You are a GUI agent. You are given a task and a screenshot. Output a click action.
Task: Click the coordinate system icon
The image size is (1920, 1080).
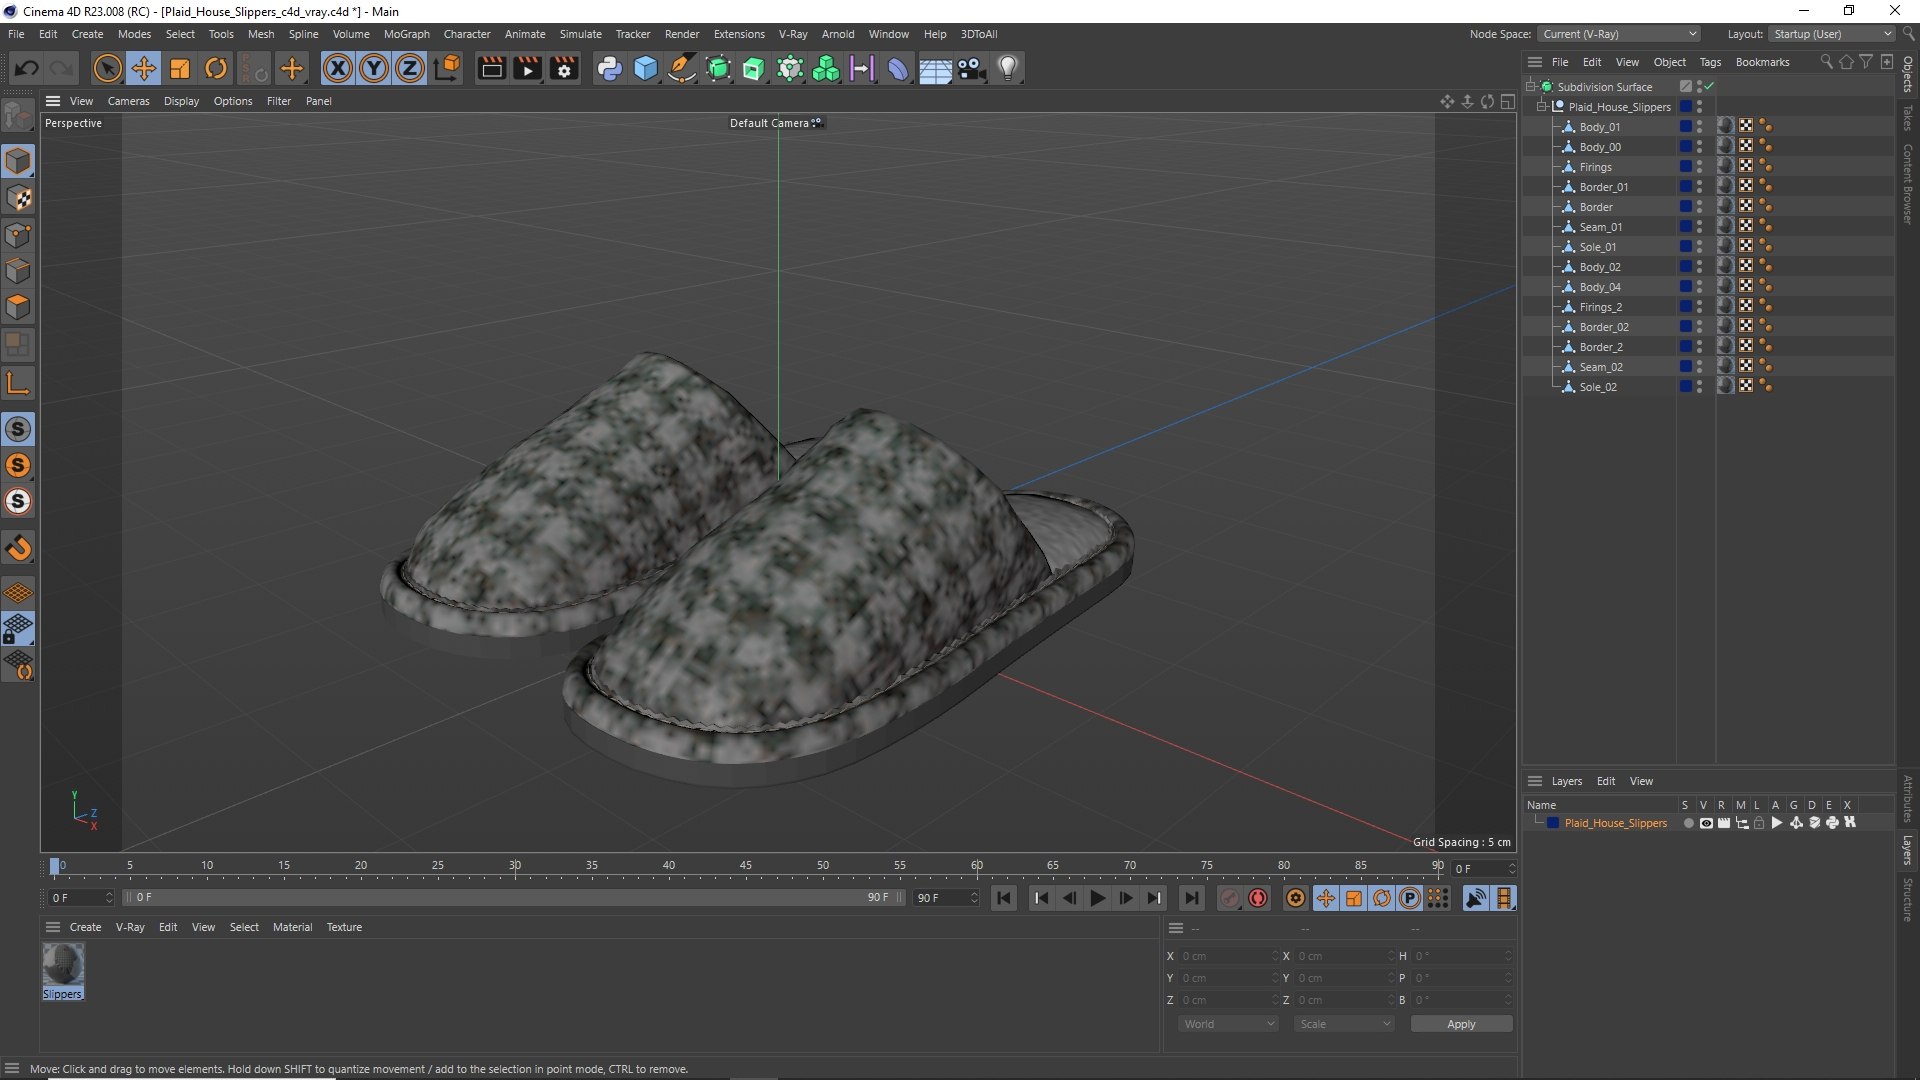click(448, 68)
